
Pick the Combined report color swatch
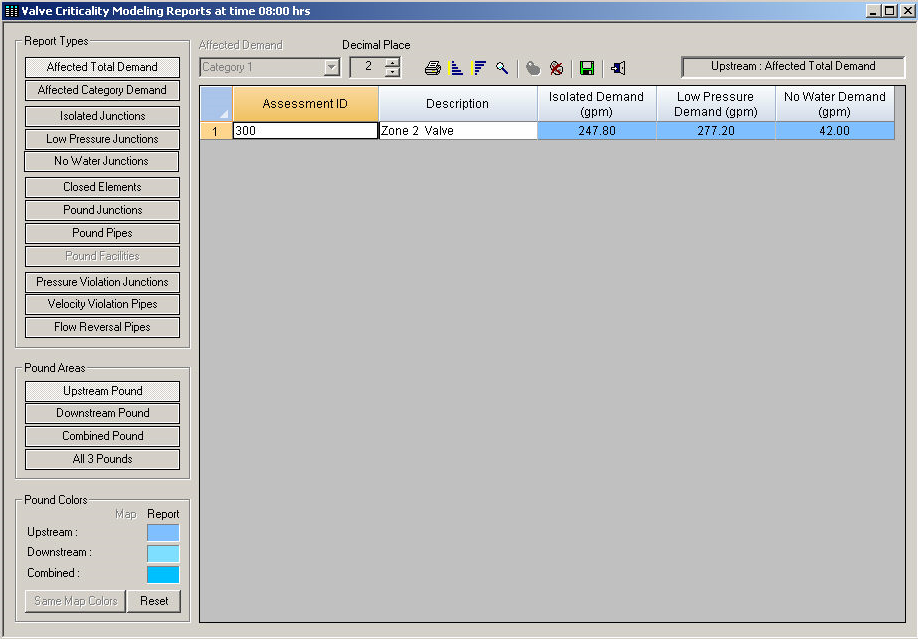(163, 575)
